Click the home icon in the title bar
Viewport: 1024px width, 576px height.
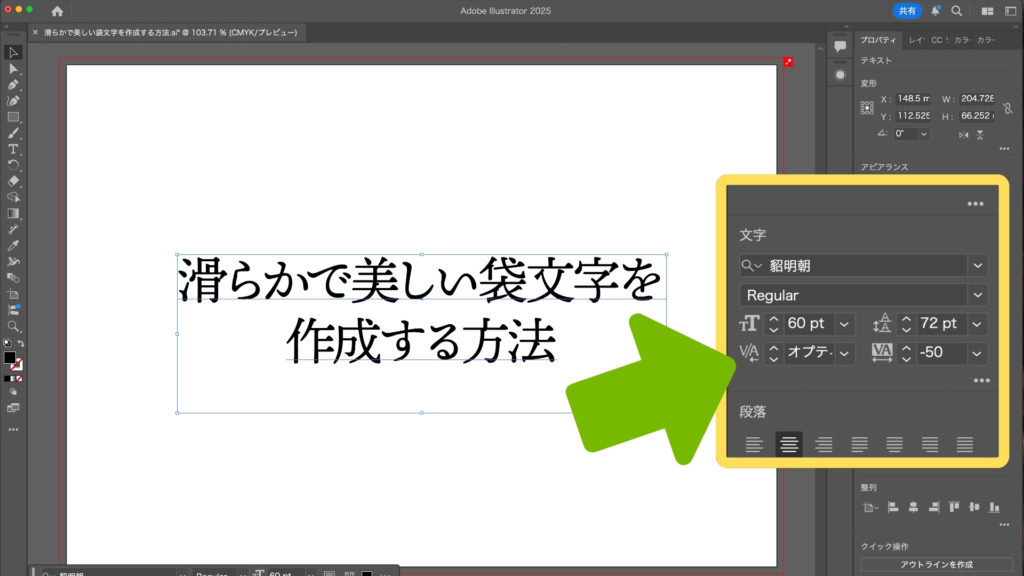coord(57,11)
